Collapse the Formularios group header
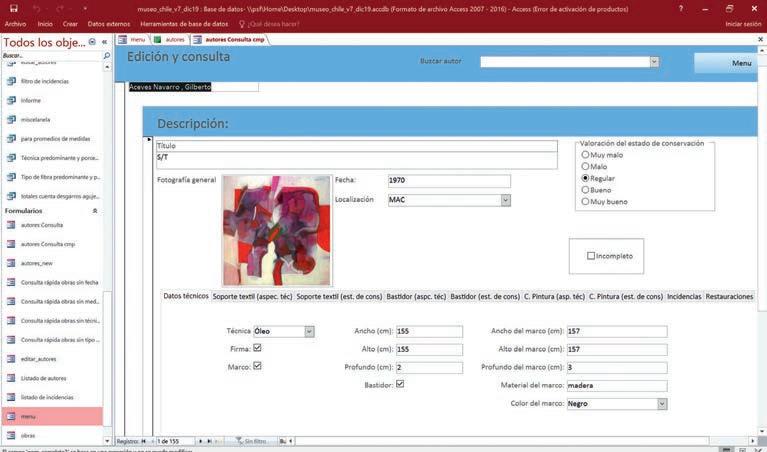 click(95, 211)
